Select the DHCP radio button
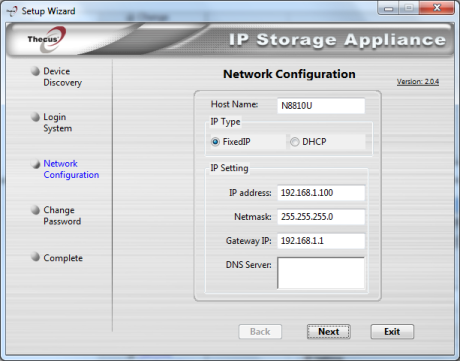Screen dimensions: 460x361 295,142
